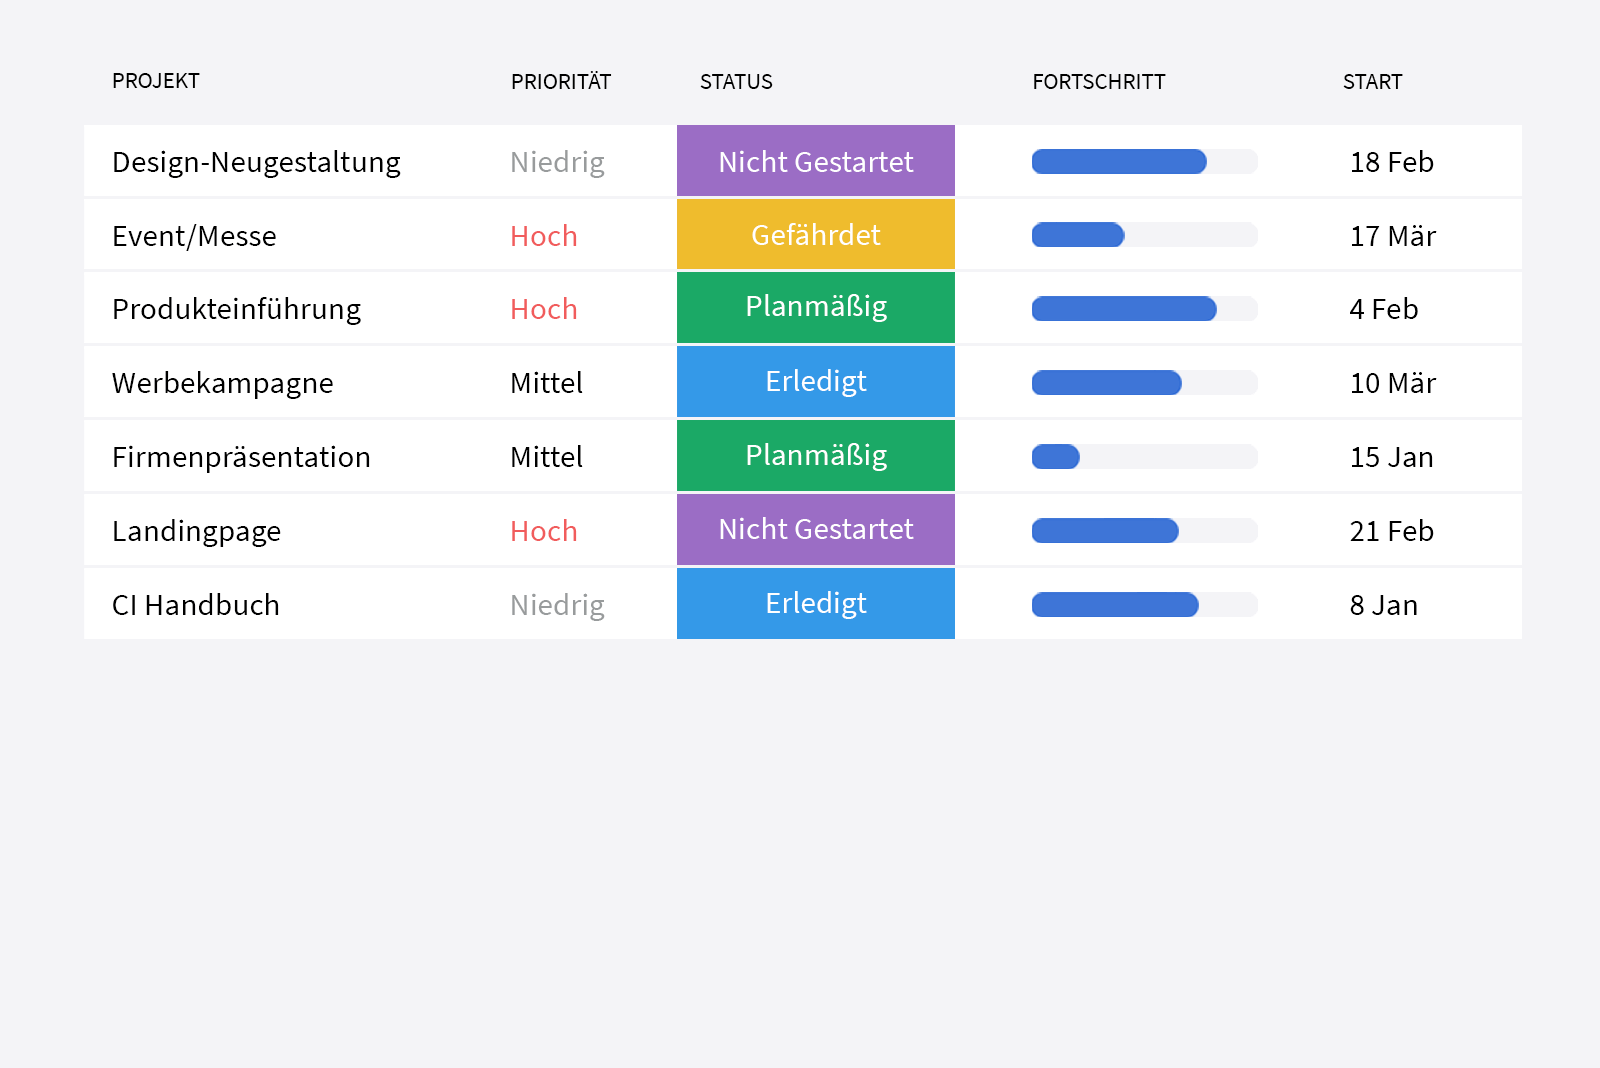1600x1068 pixels.
Task: Click the progress bar for Event/Messe
Action: click(1144, 235)
